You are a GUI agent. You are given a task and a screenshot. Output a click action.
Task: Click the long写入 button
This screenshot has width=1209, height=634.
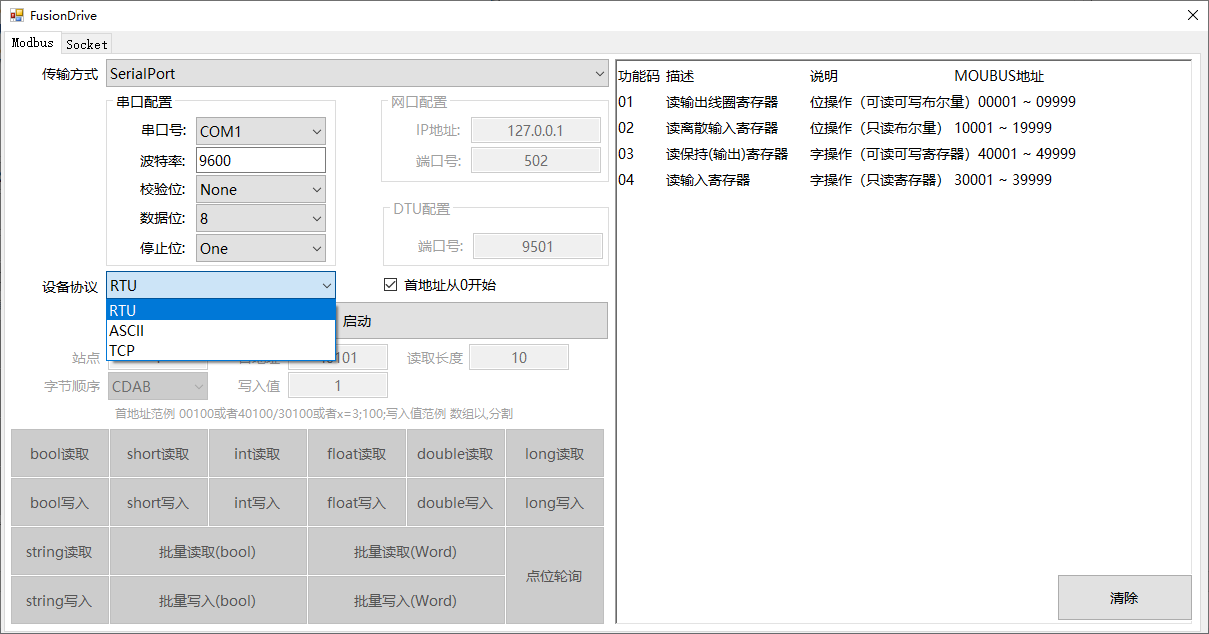point(554,502)
